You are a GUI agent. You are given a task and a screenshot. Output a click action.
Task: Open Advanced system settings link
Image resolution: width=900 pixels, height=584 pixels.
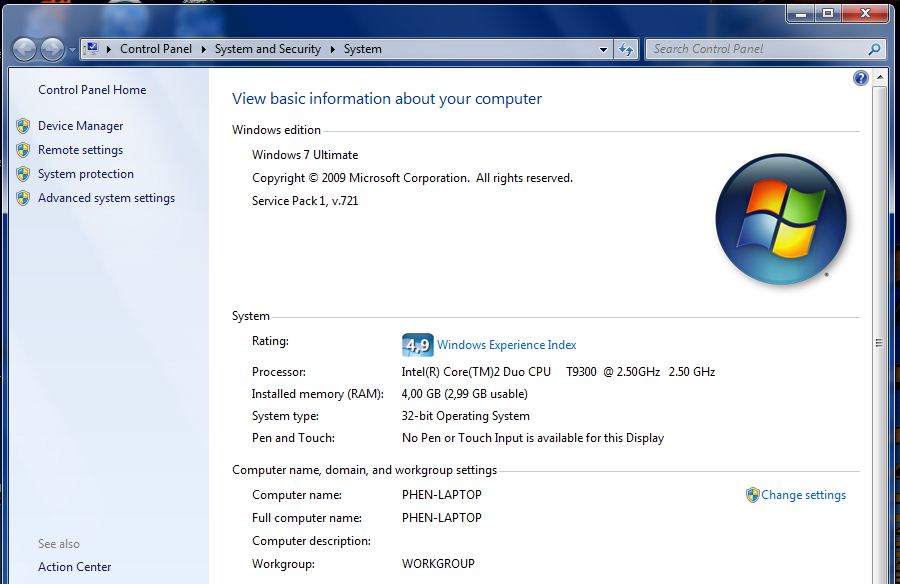106,198
